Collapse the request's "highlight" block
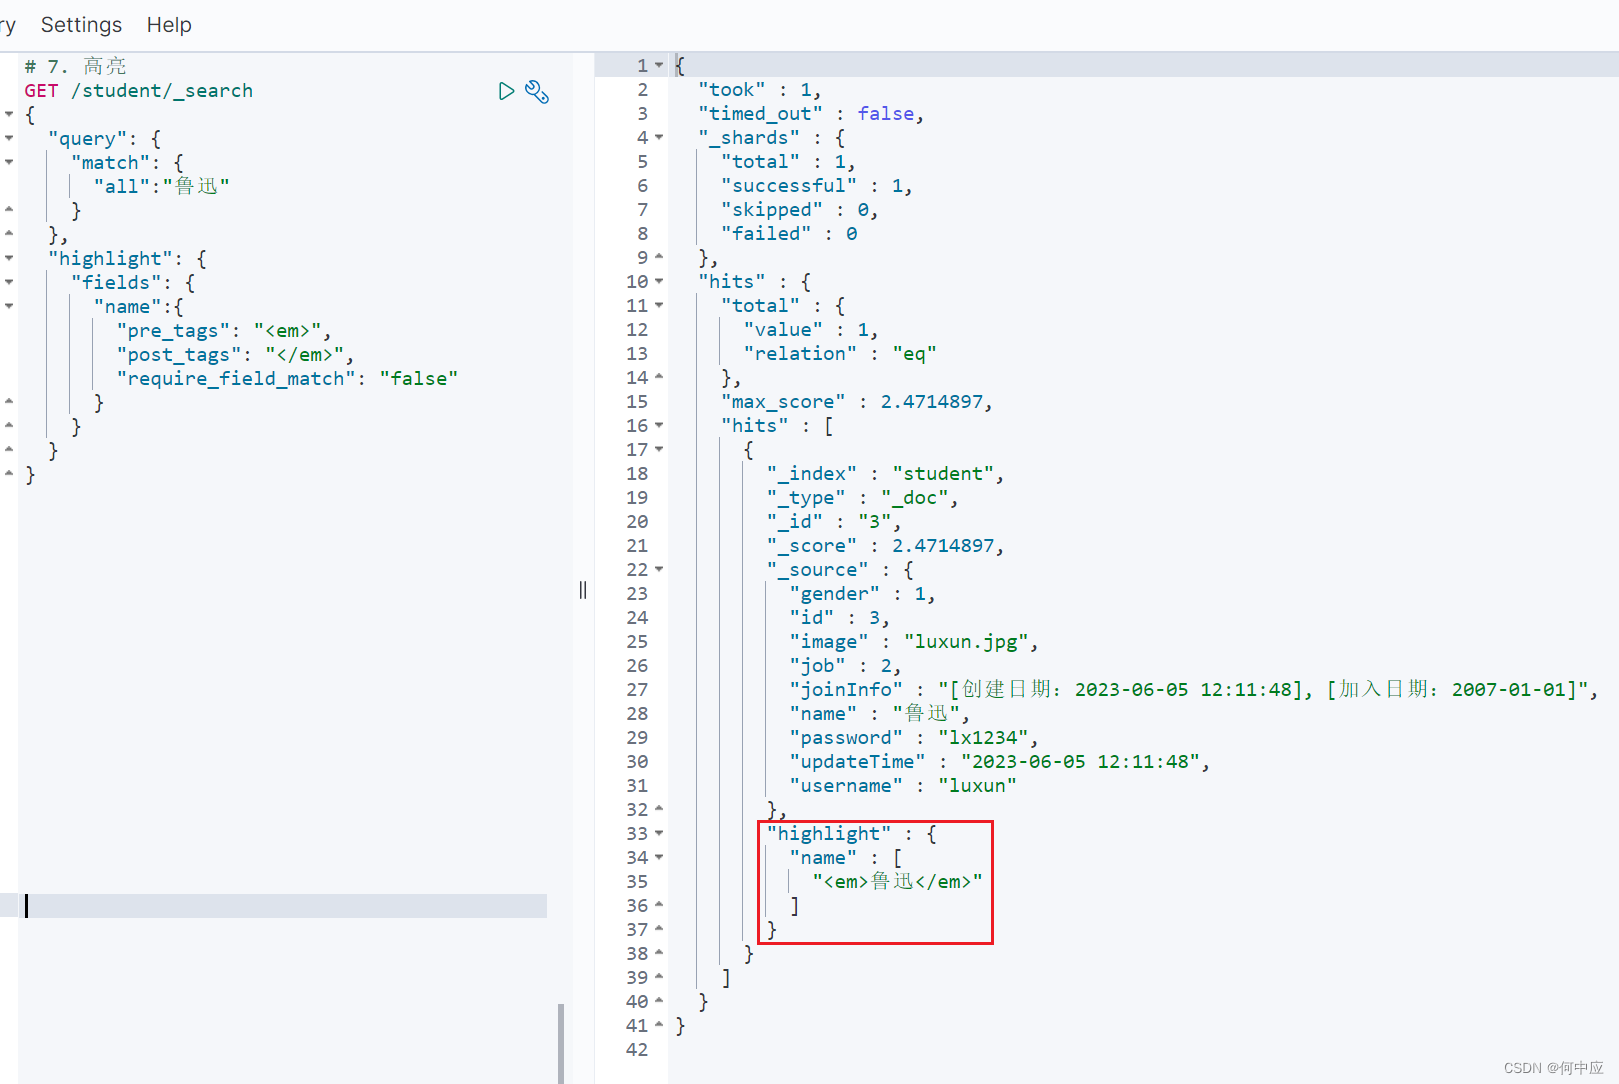Image resolution: width=1619 pixels, height=1084 pixels. [9, 258]
